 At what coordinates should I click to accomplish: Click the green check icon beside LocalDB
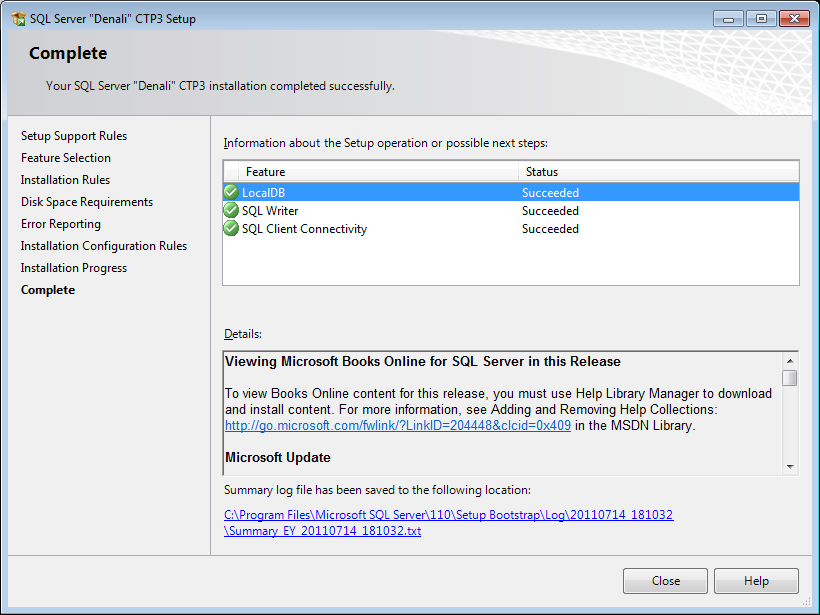click(231, 192)
